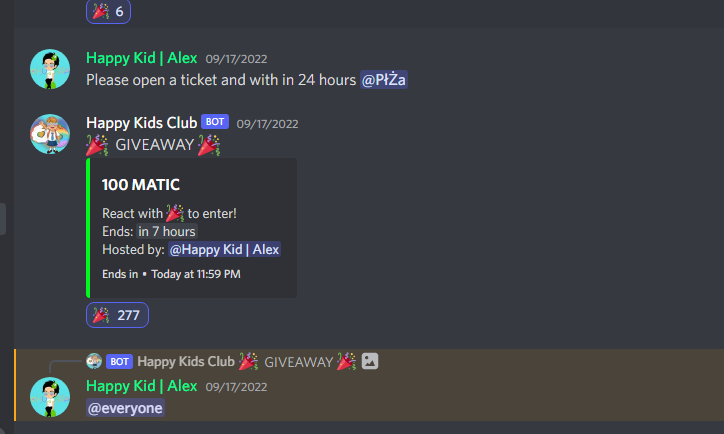Click party popper emoji after GIVEAWAY text
724x434 pixels.
209,145
